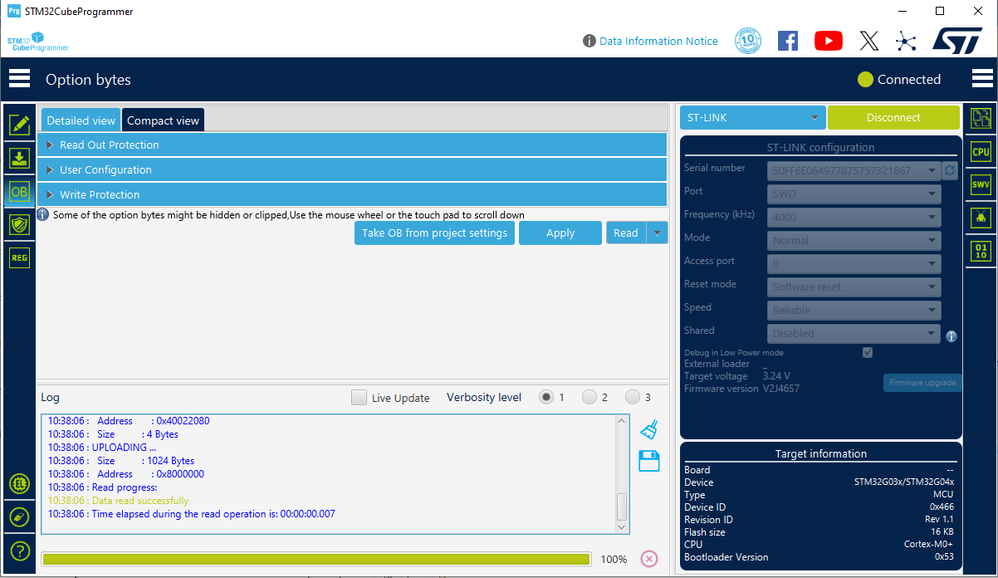Click the Apply button
The image size is (998, 578).
[560, 233]
